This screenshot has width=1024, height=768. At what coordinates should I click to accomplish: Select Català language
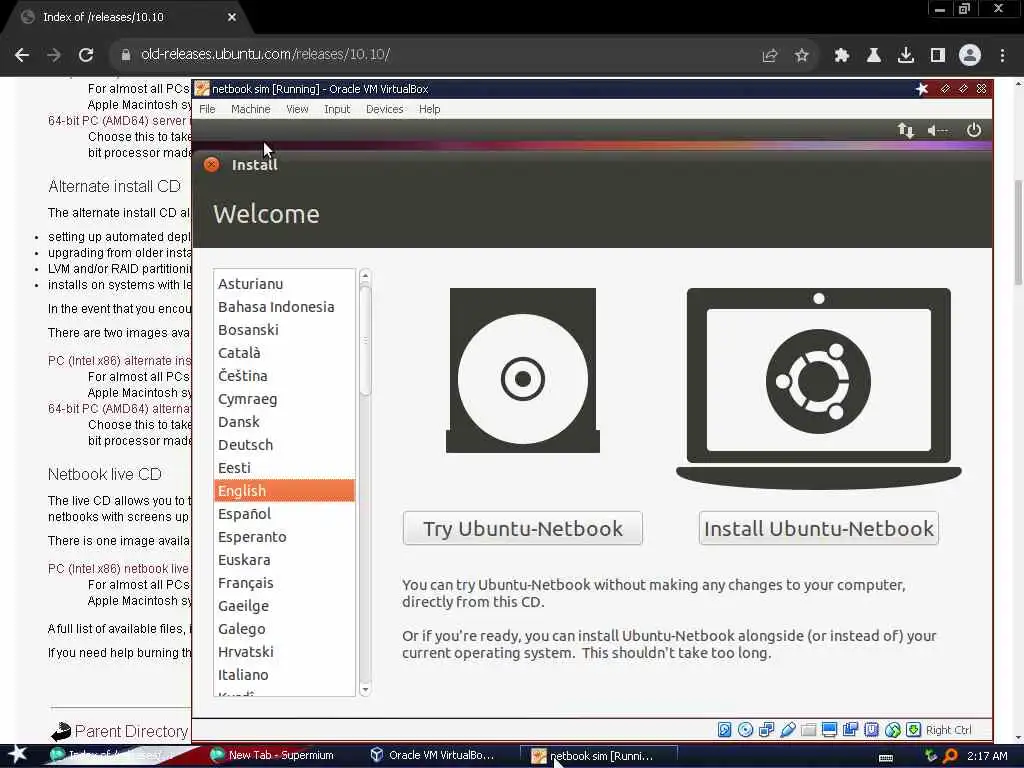[x=284, y=353]
